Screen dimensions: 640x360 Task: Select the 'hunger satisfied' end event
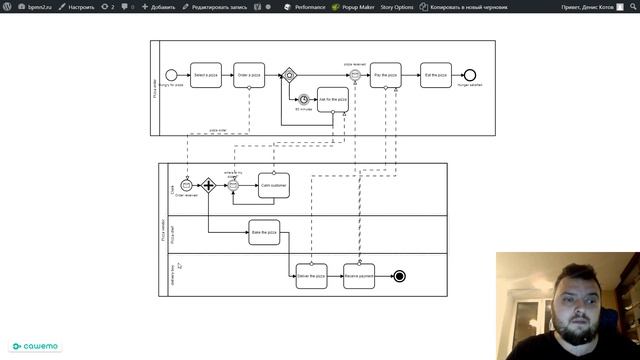[470, 75]
